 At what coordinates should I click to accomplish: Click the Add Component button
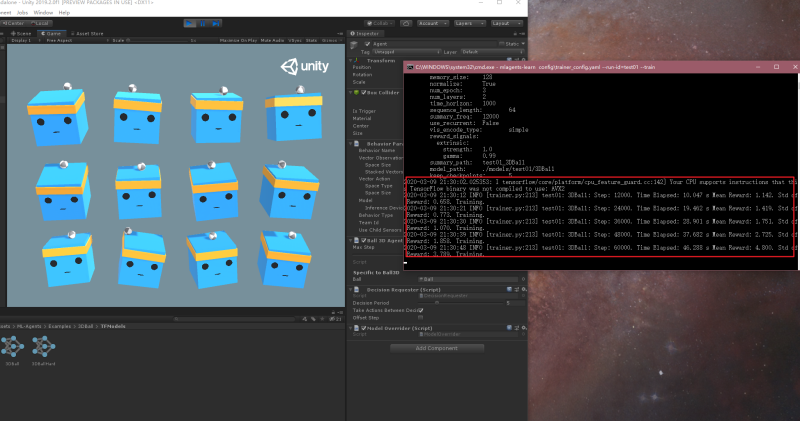(x=437, y=348)
